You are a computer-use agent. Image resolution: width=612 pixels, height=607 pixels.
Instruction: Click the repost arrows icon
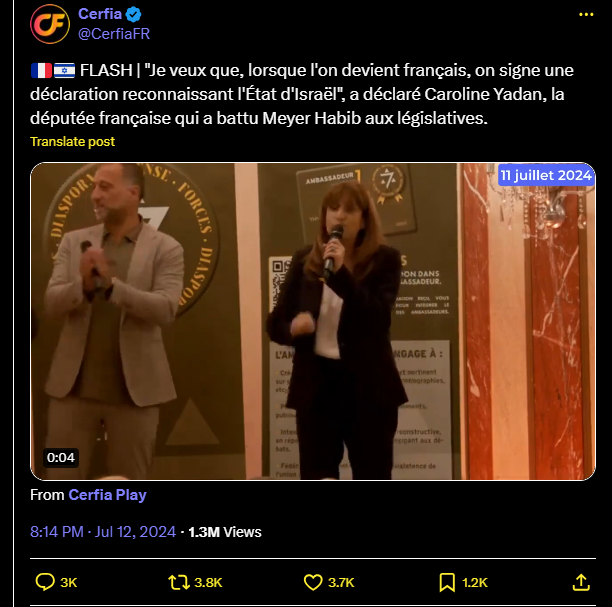pyautogui.click(x=179, y=582)
